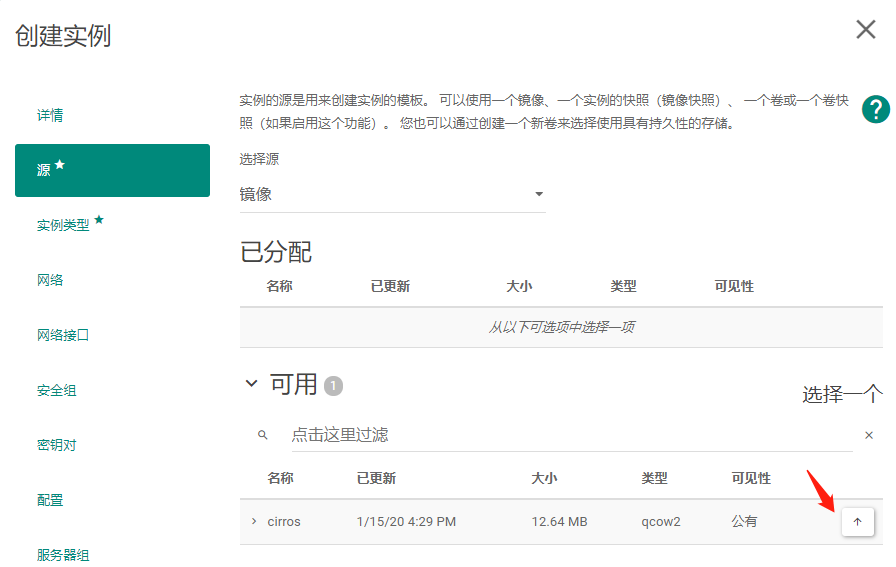Clear the filter with the small x icon
896x567 pixels.
(x=869, y=435)
